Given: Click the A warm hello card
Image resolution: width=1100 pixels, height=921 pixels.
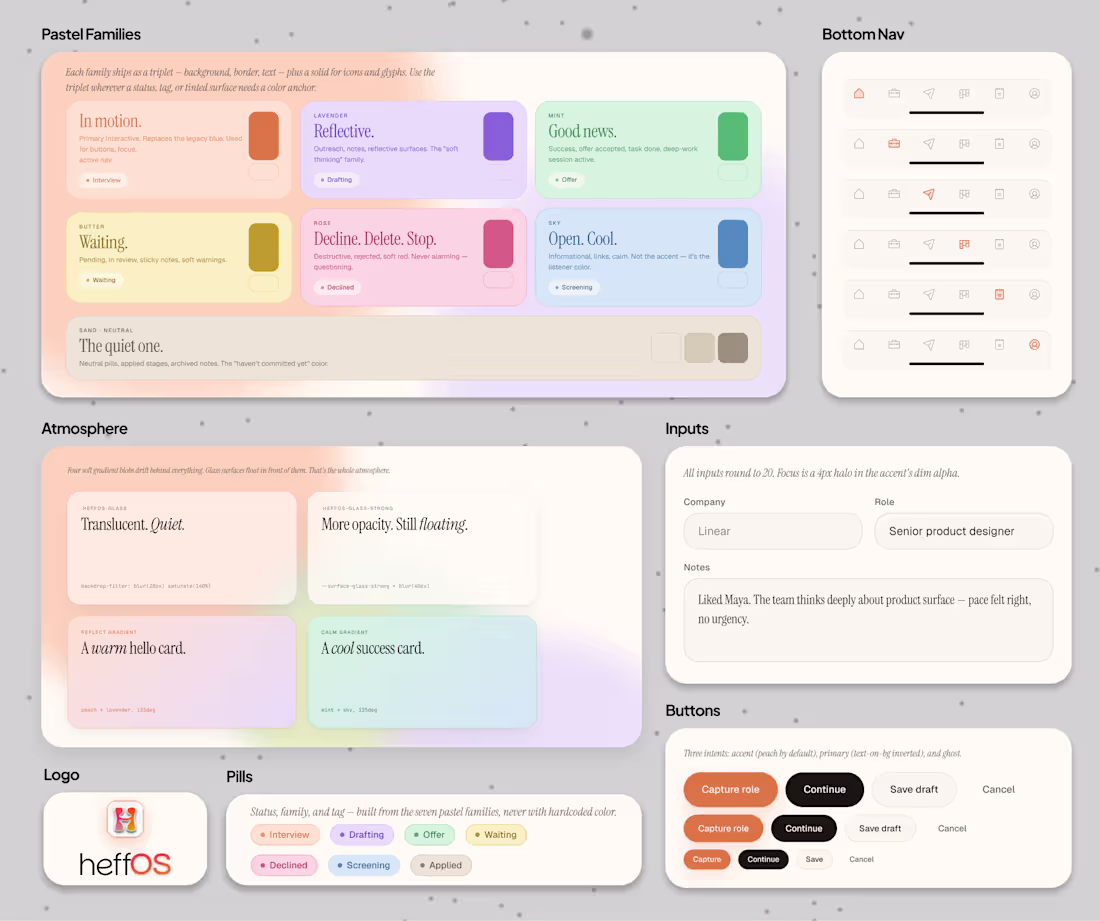Looking at the screenshot, I should (182, 672).
